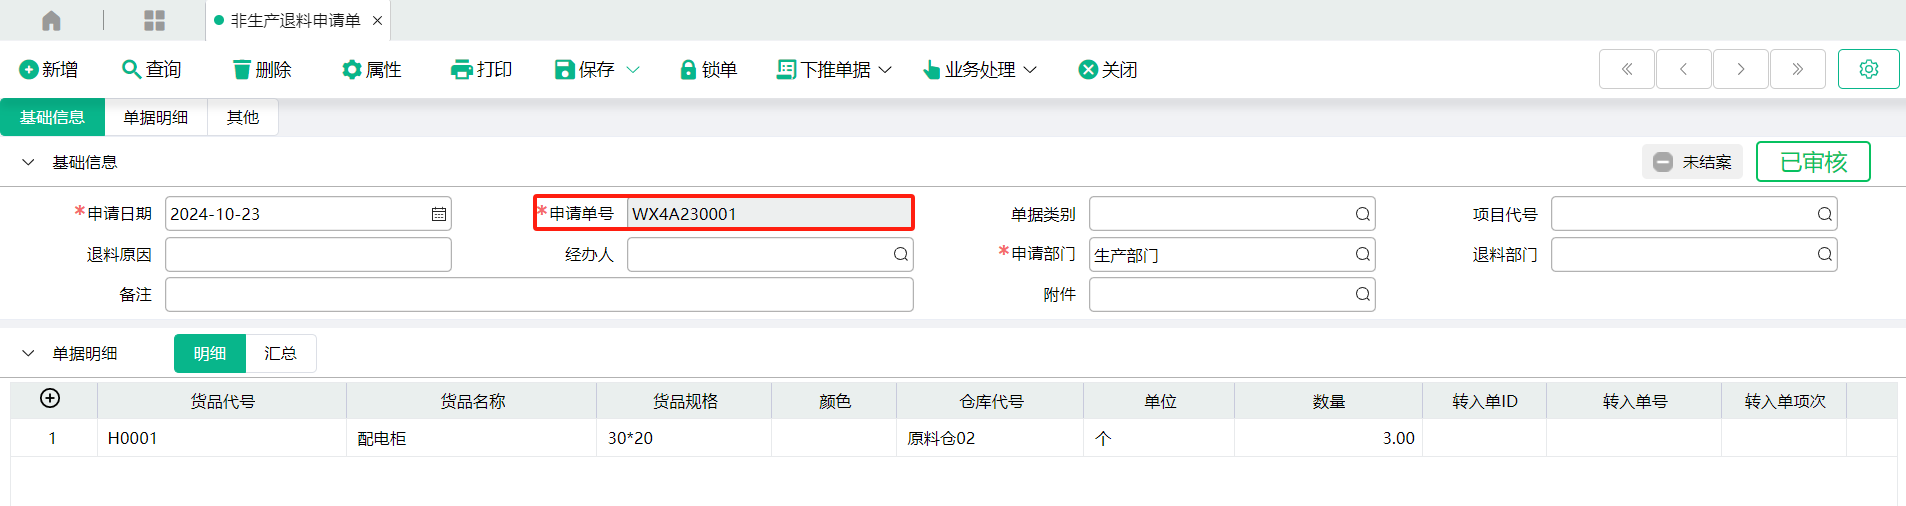Expand the 保存 dropdown arrow
The height and width of the screenshot is (506, 1906).
(x=633, y=69)
